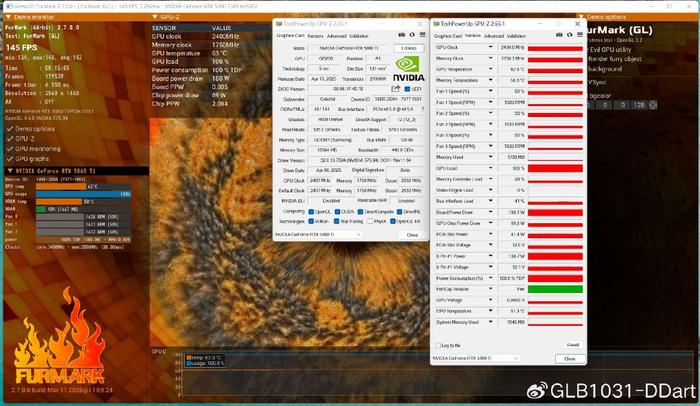Click the Driver Version field

[366, 160]
